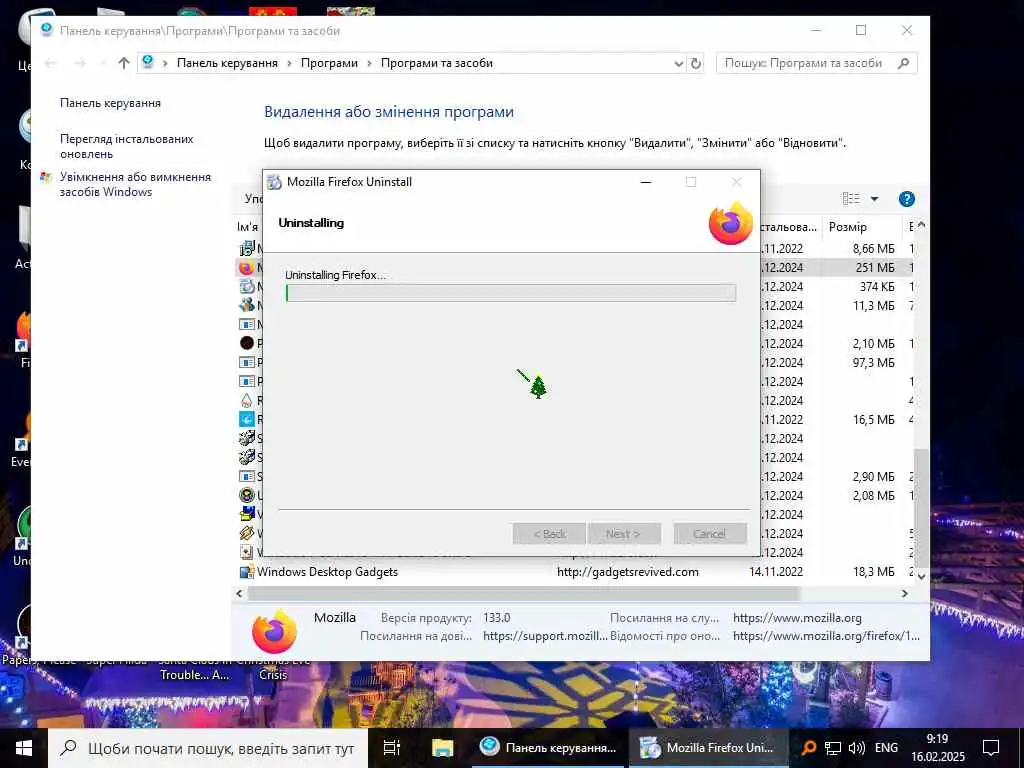Click the taskbar search box
The image size is (1024, 768).
point(208,748)
